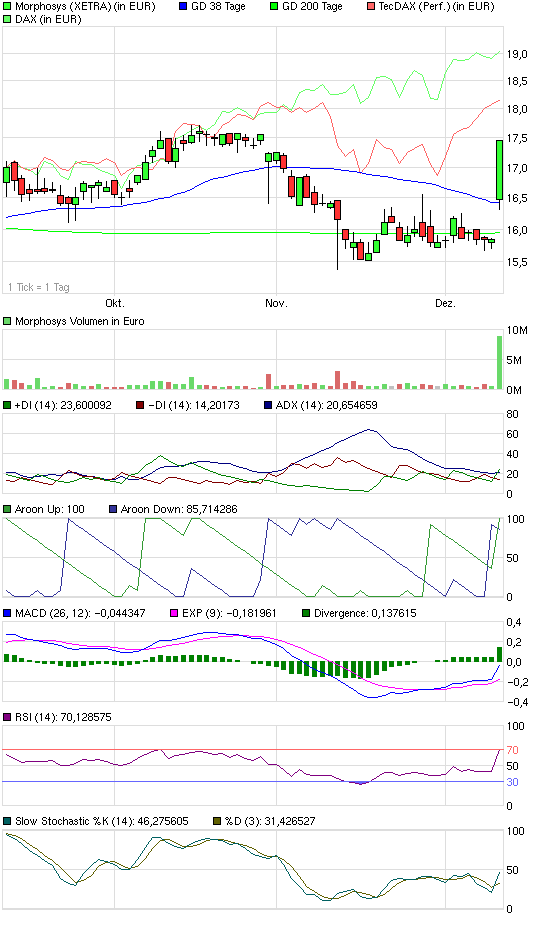
Task: Click the tall green volume bar in December
Action: point(499,362)
